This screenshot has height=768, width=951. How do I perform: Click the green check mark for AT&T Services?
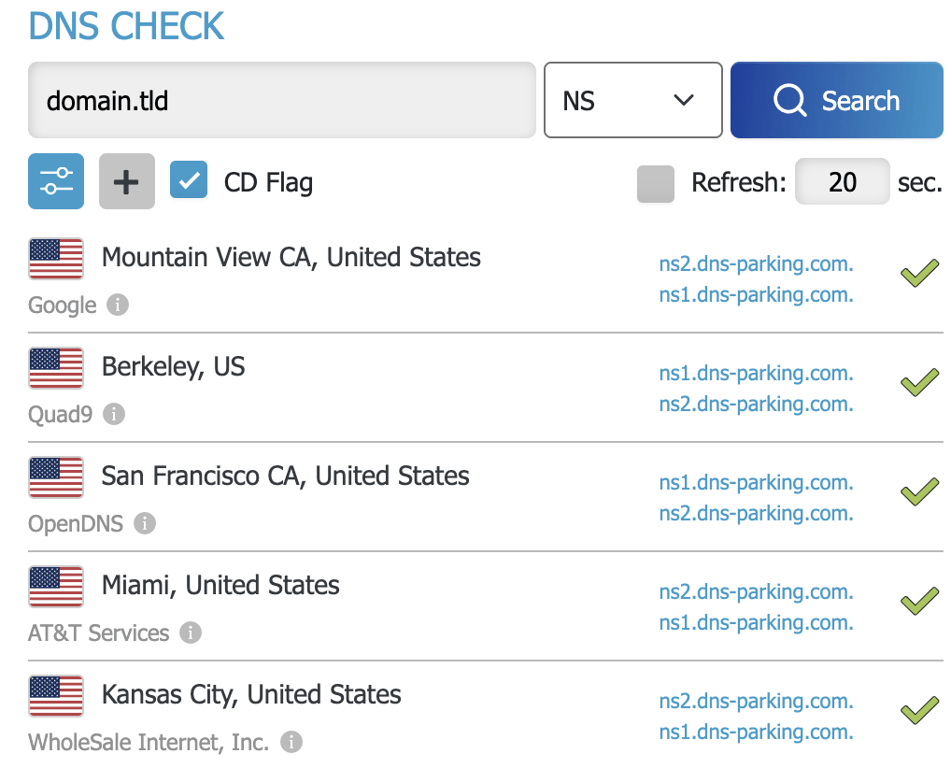pyautogui.click(x=918, y=601)
